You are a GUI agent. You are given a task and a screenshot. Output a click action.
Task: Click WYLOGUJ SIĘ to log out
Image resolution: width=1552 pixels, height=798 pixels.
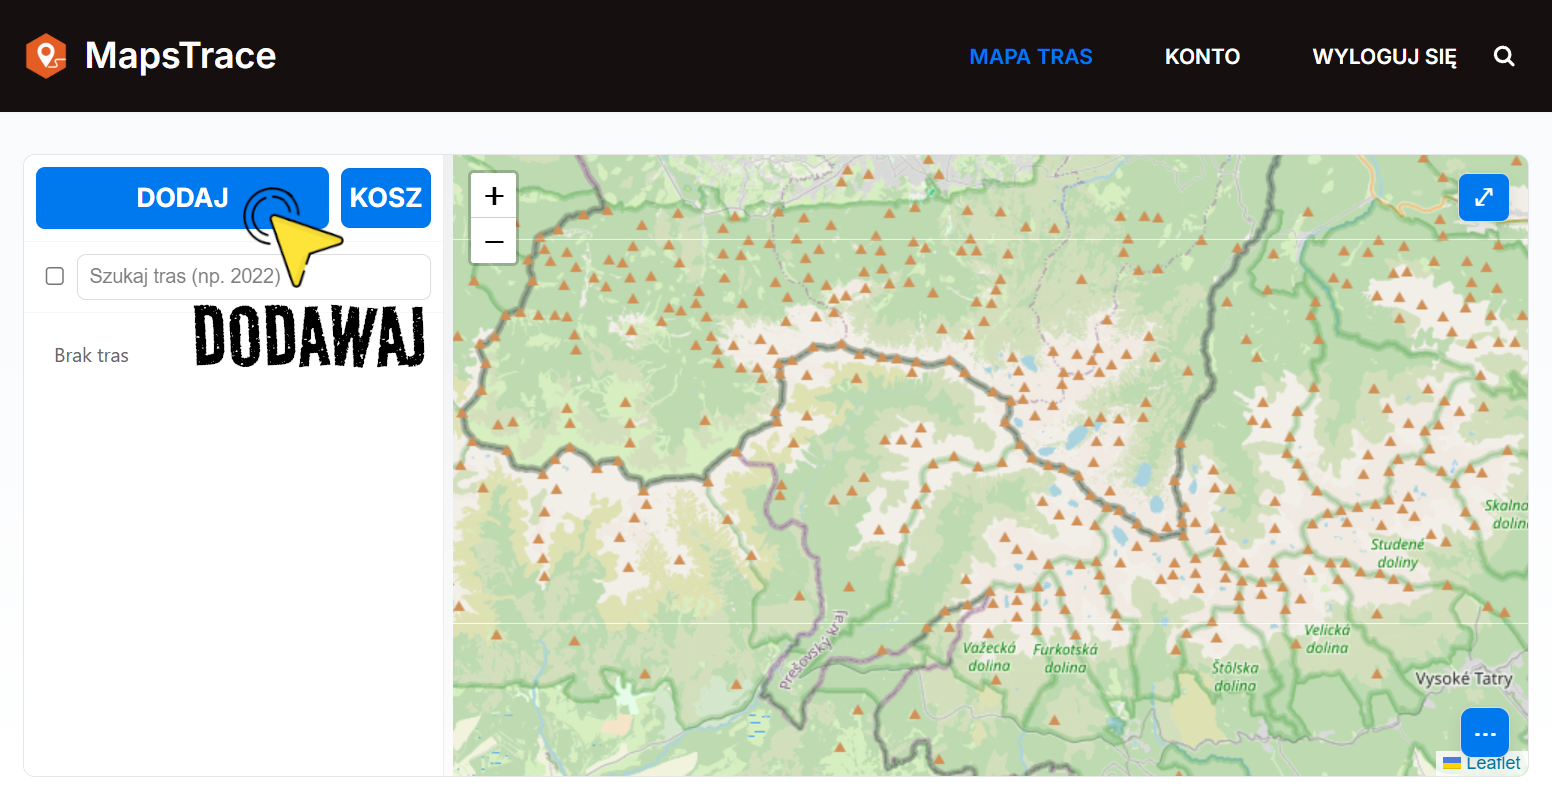[1384, 57]
